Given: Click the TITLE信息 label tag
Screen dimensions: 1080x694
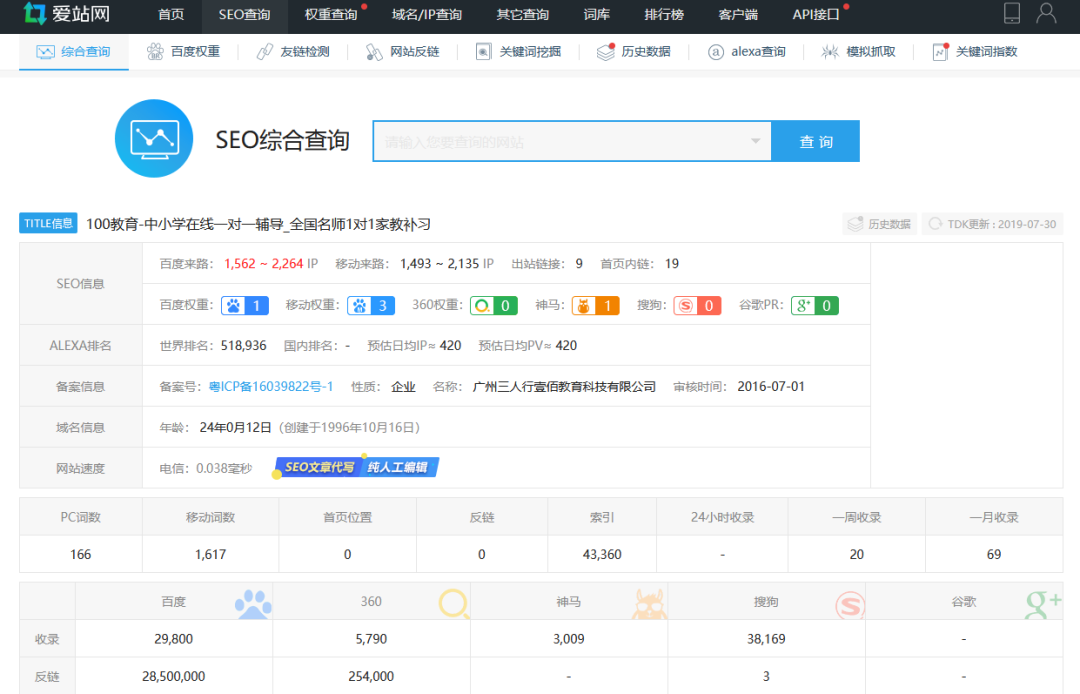Looking at the screenshot, I should (x=48, y=223).
